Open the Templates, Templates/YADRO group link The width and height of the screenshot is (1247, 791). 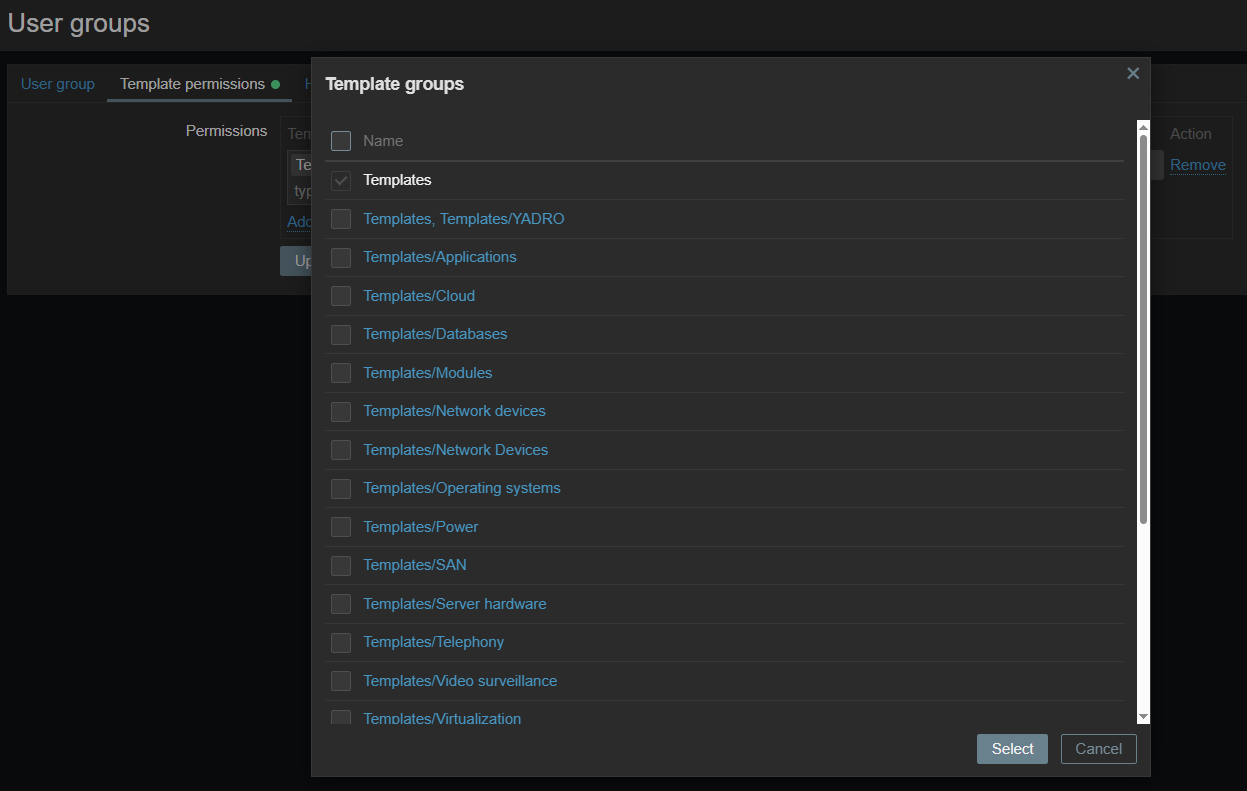pos(463,219)
